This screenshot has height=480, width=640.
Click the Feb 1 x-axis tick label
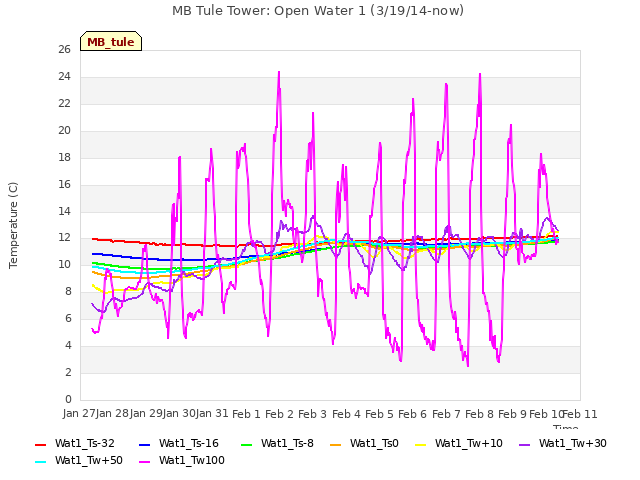[x=246, y=414]
